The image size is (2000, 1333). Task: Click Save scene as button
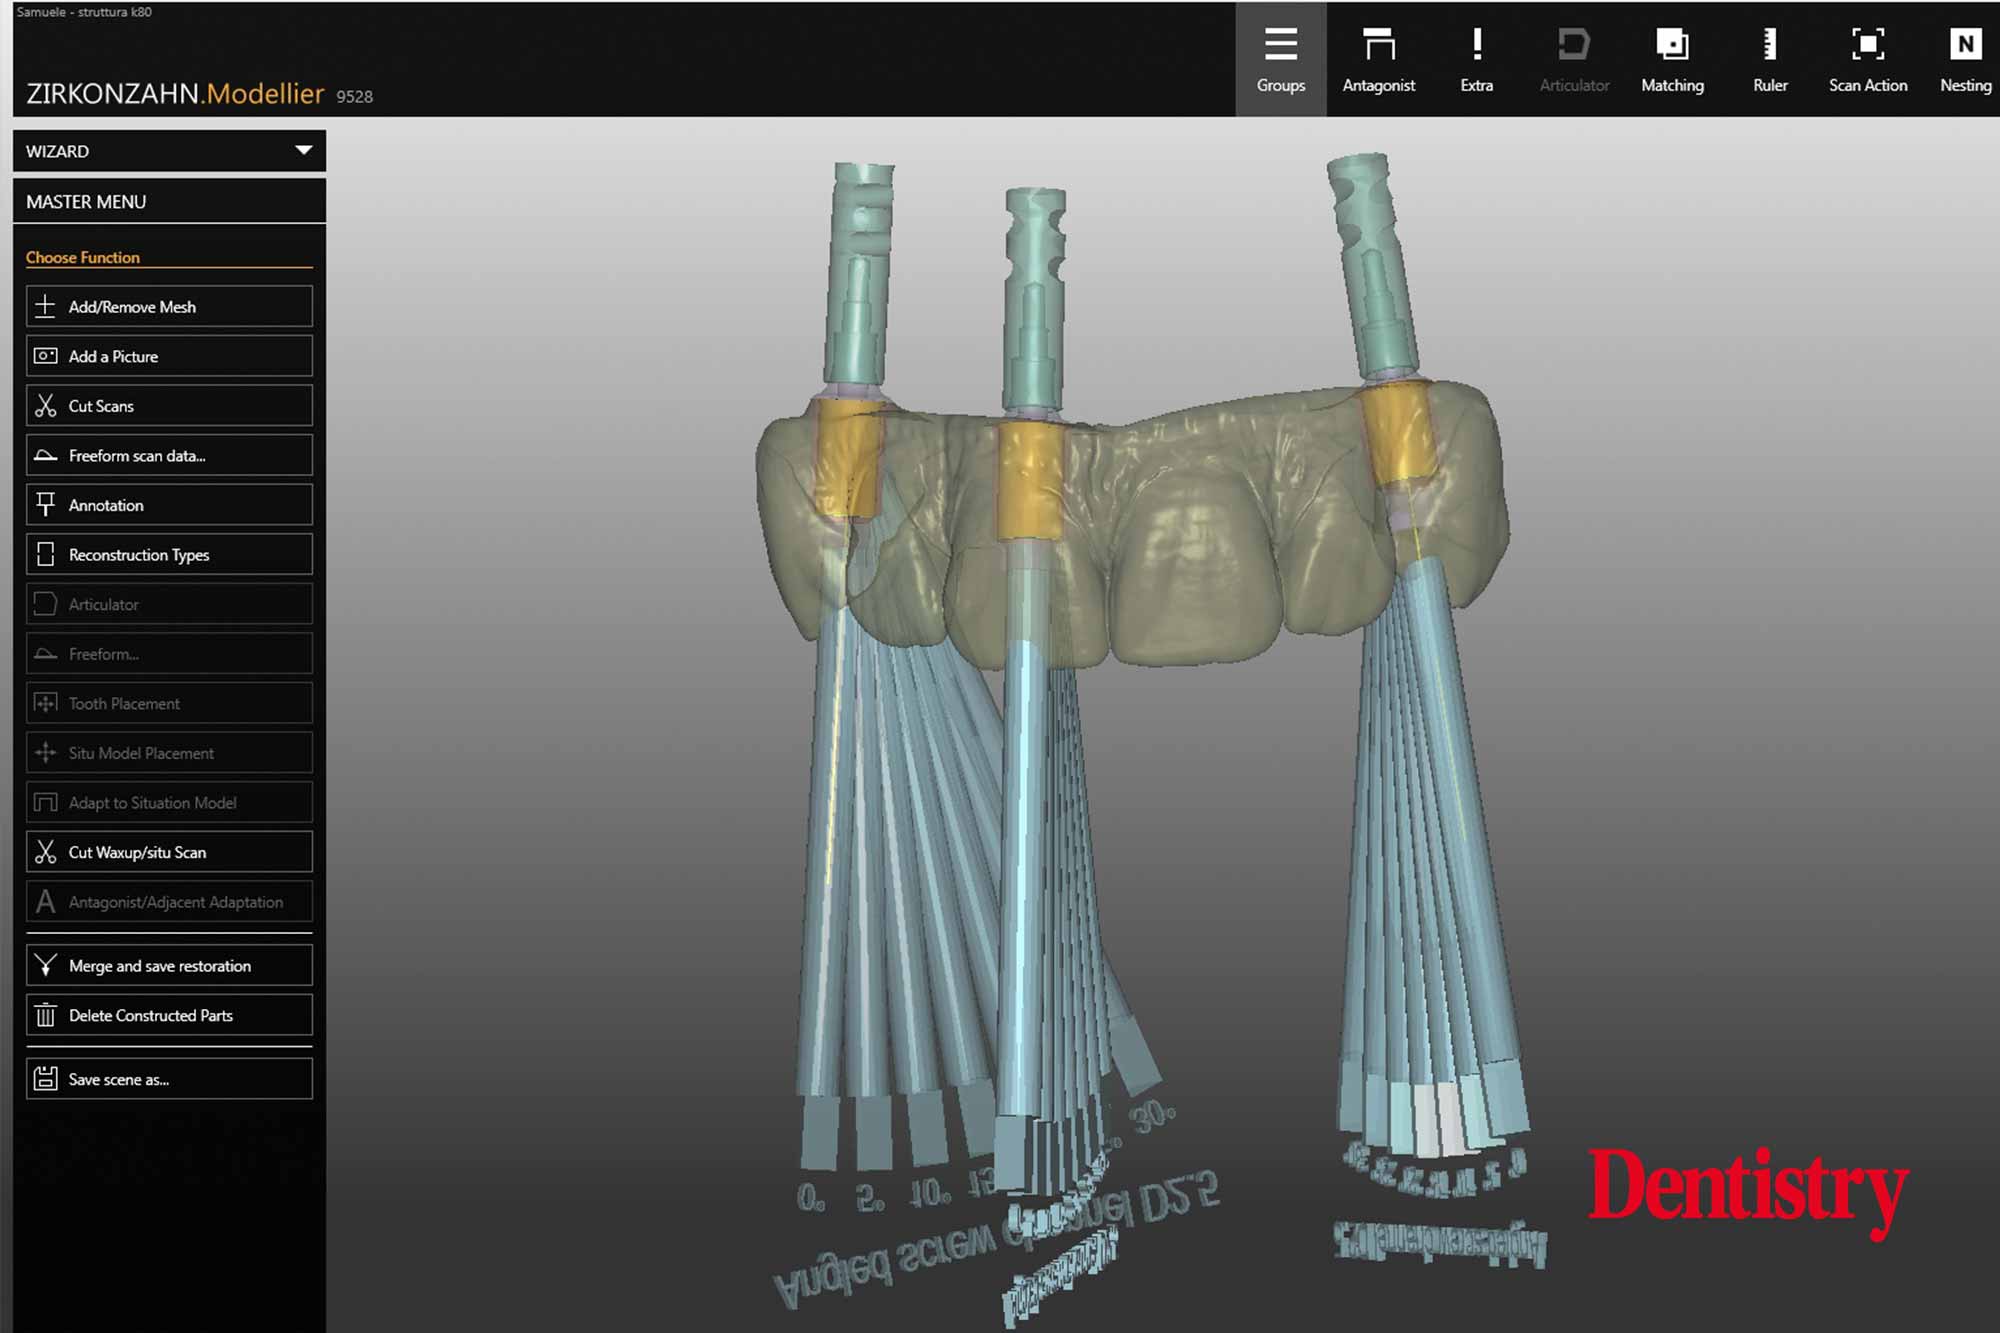[169, 1079]
